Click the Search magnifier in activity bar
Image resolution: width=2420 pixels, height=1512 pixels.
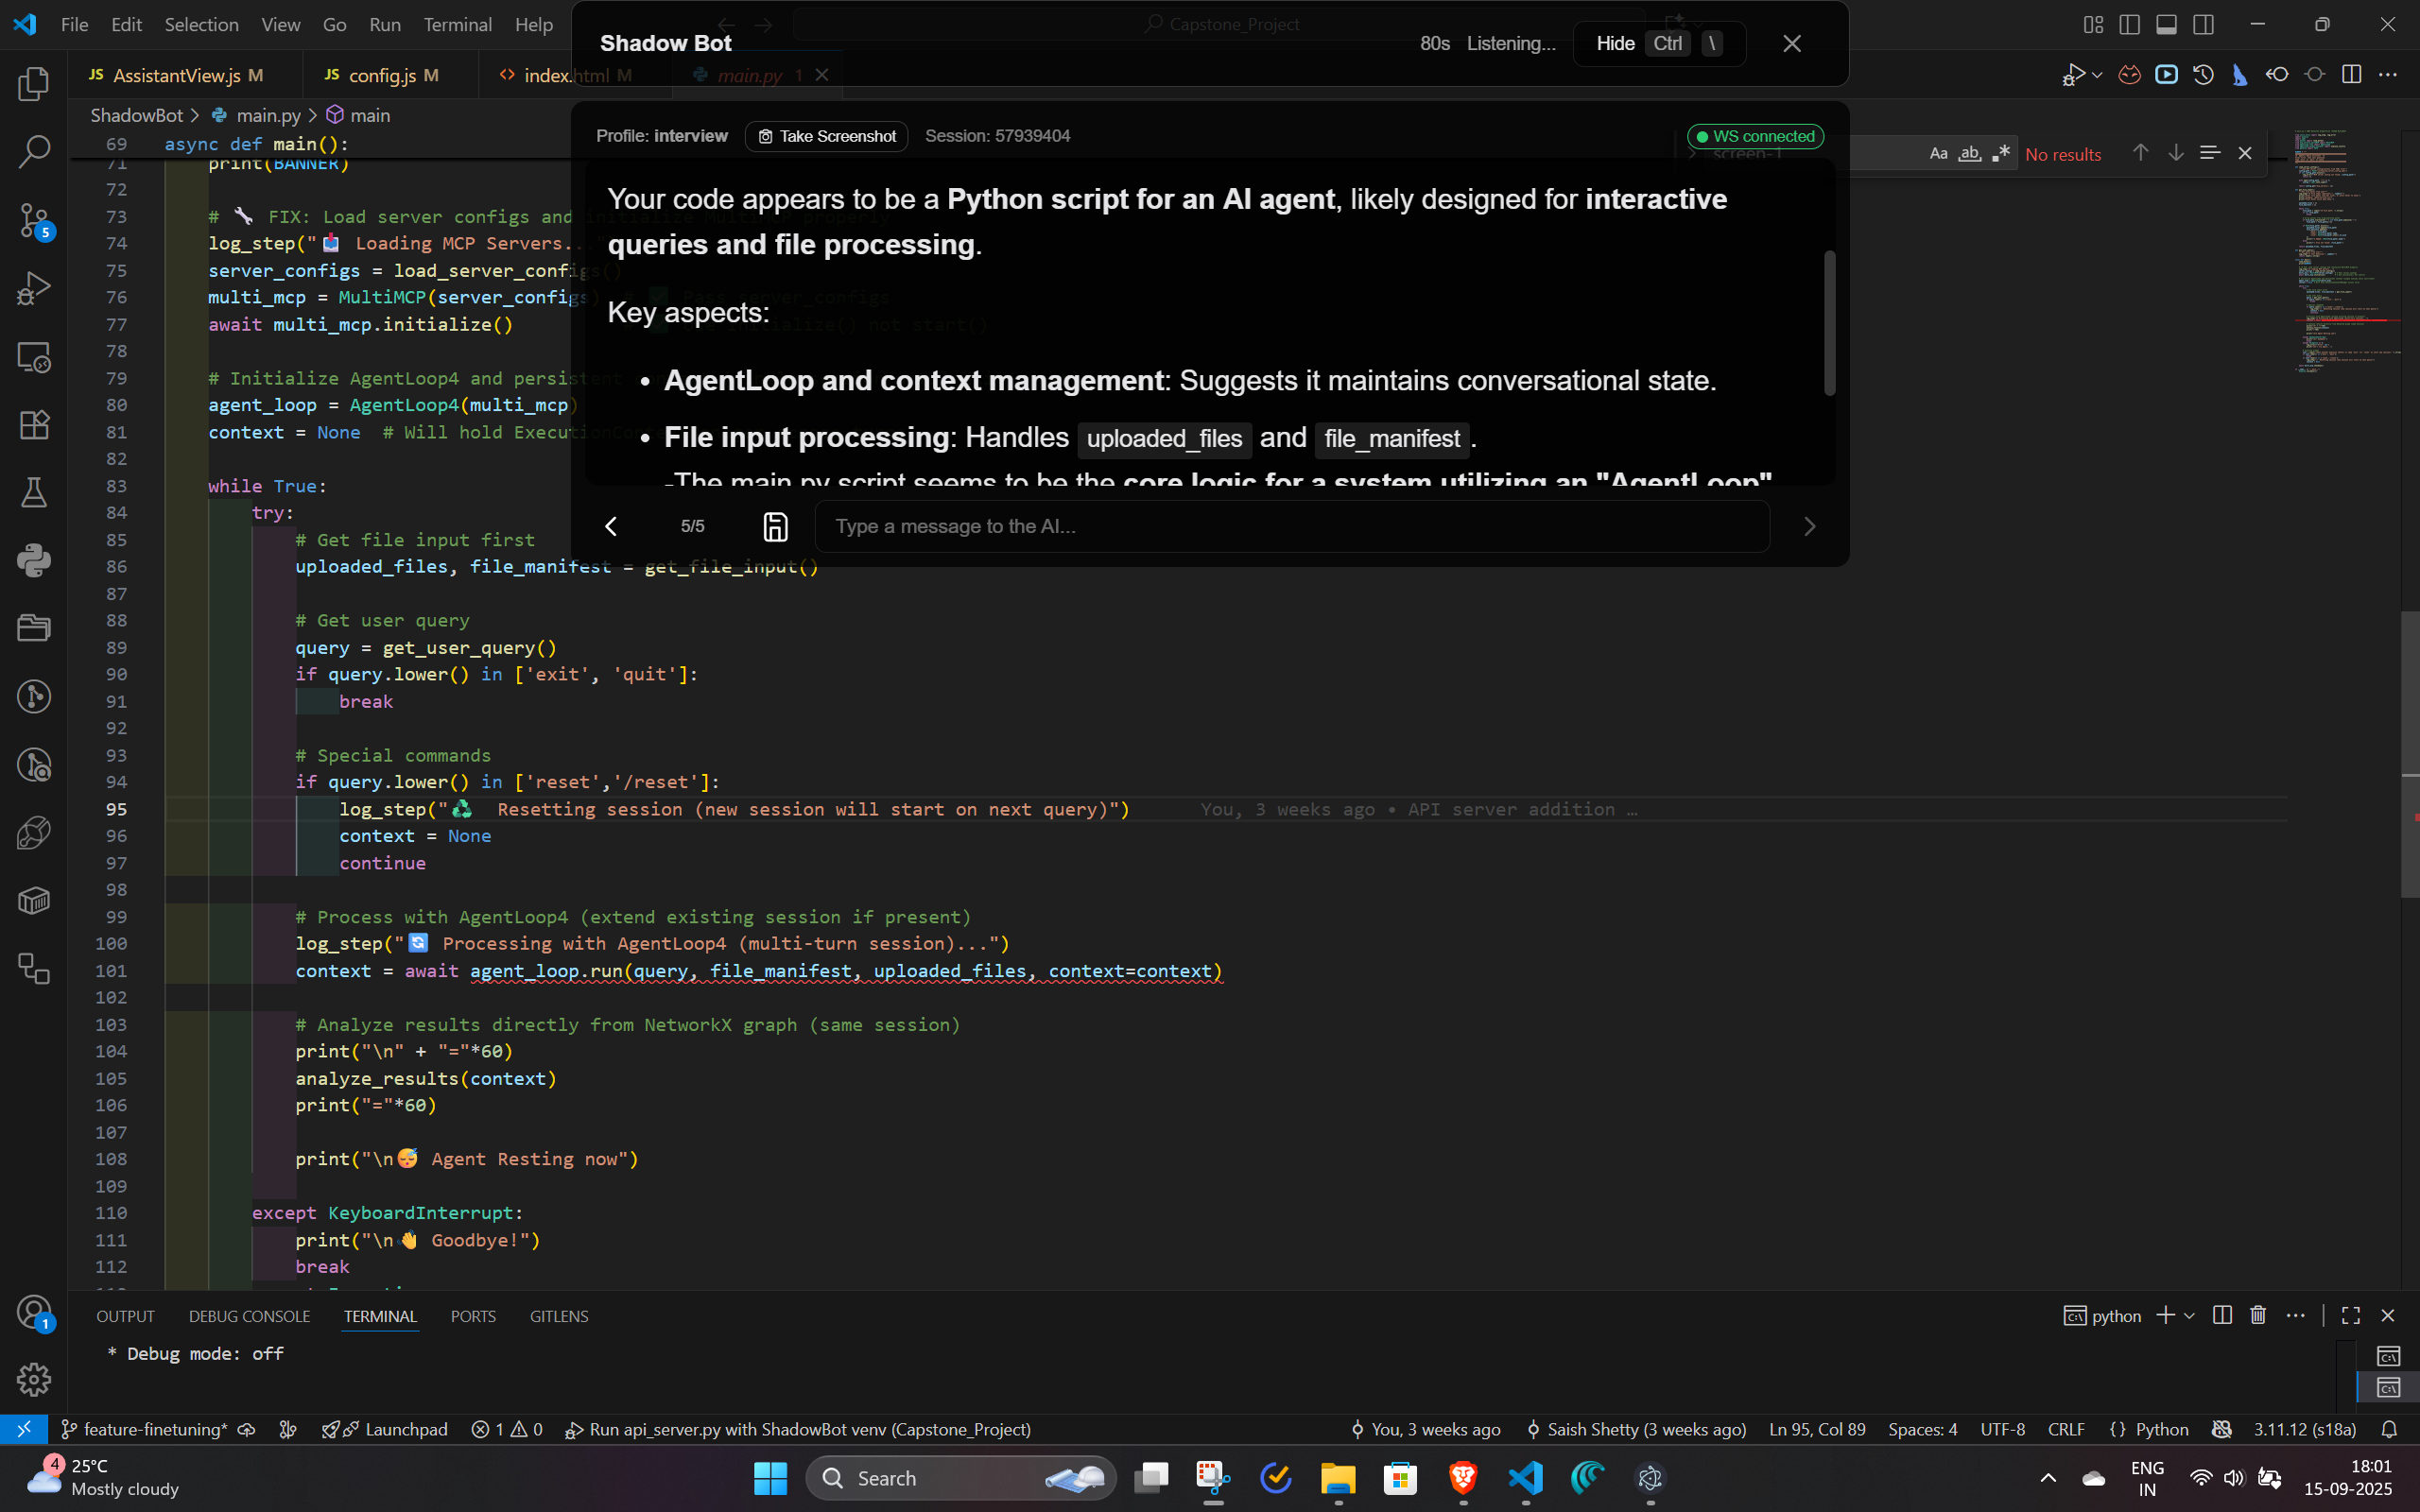[34, 152]
